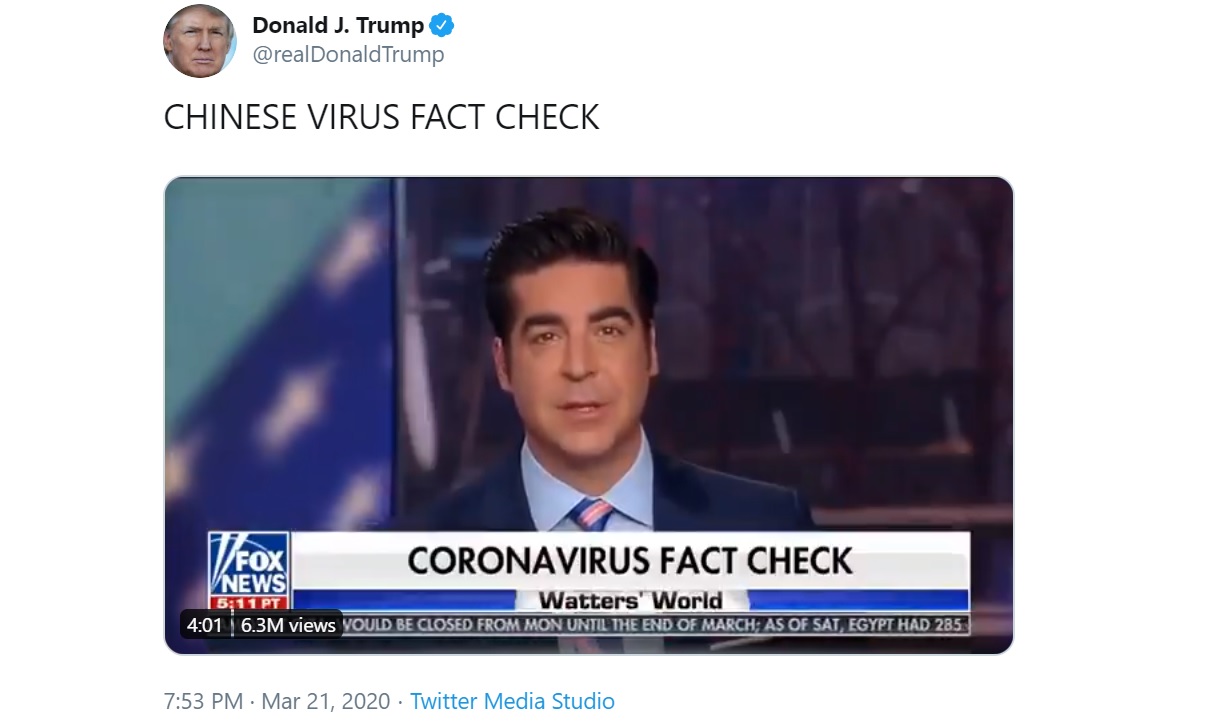Click the 6.3M views counter
The height and width of the screenshot is (722, 1208).
point(288,625)
